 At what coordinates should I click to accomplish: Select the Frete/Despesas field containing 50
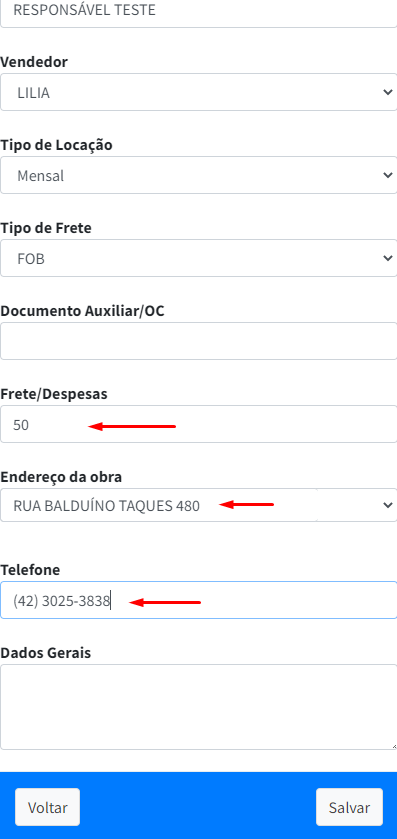[198, 424]
